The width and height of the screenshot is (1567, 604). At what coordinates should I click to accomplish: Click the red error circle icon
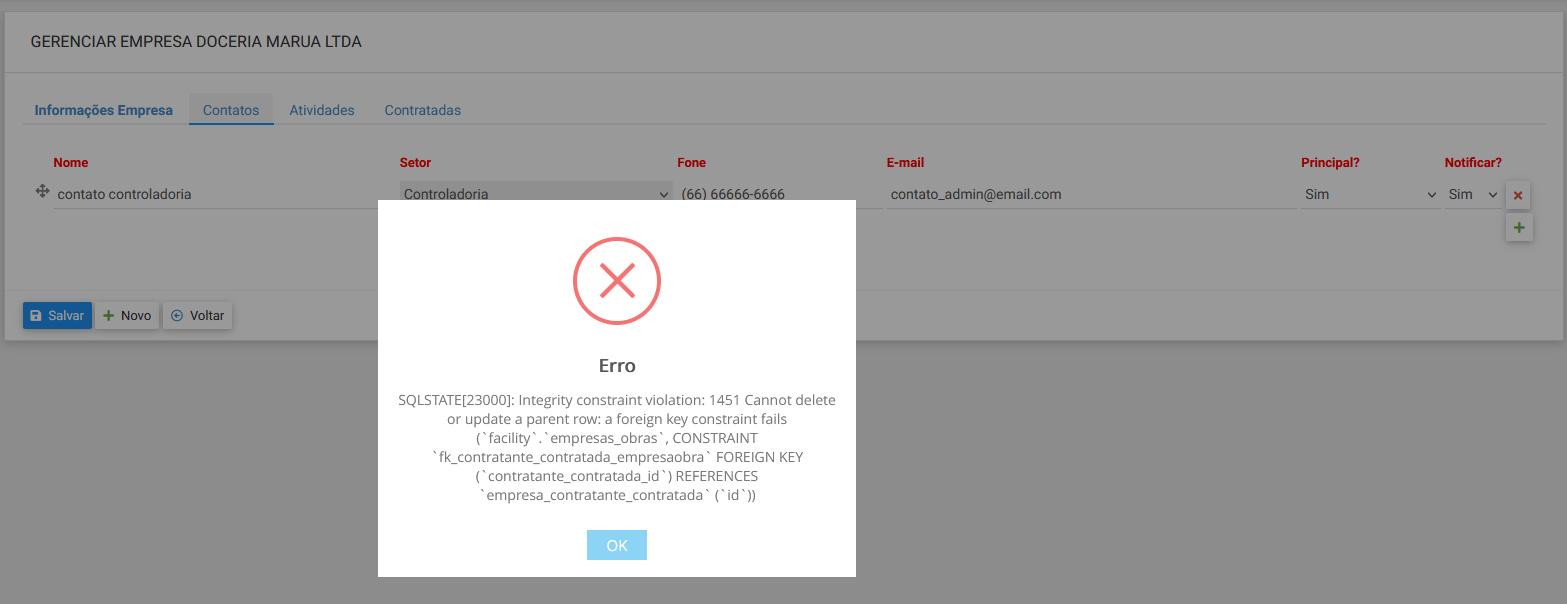pos(616,281)
